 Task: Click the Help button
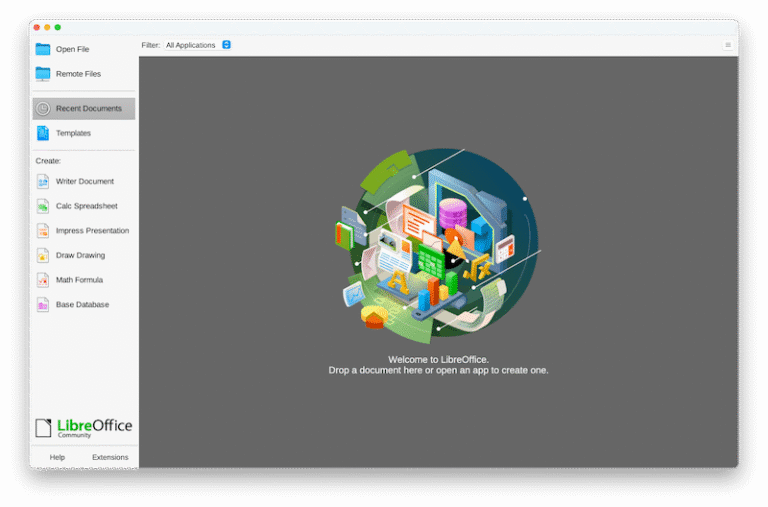pos(57,457)
